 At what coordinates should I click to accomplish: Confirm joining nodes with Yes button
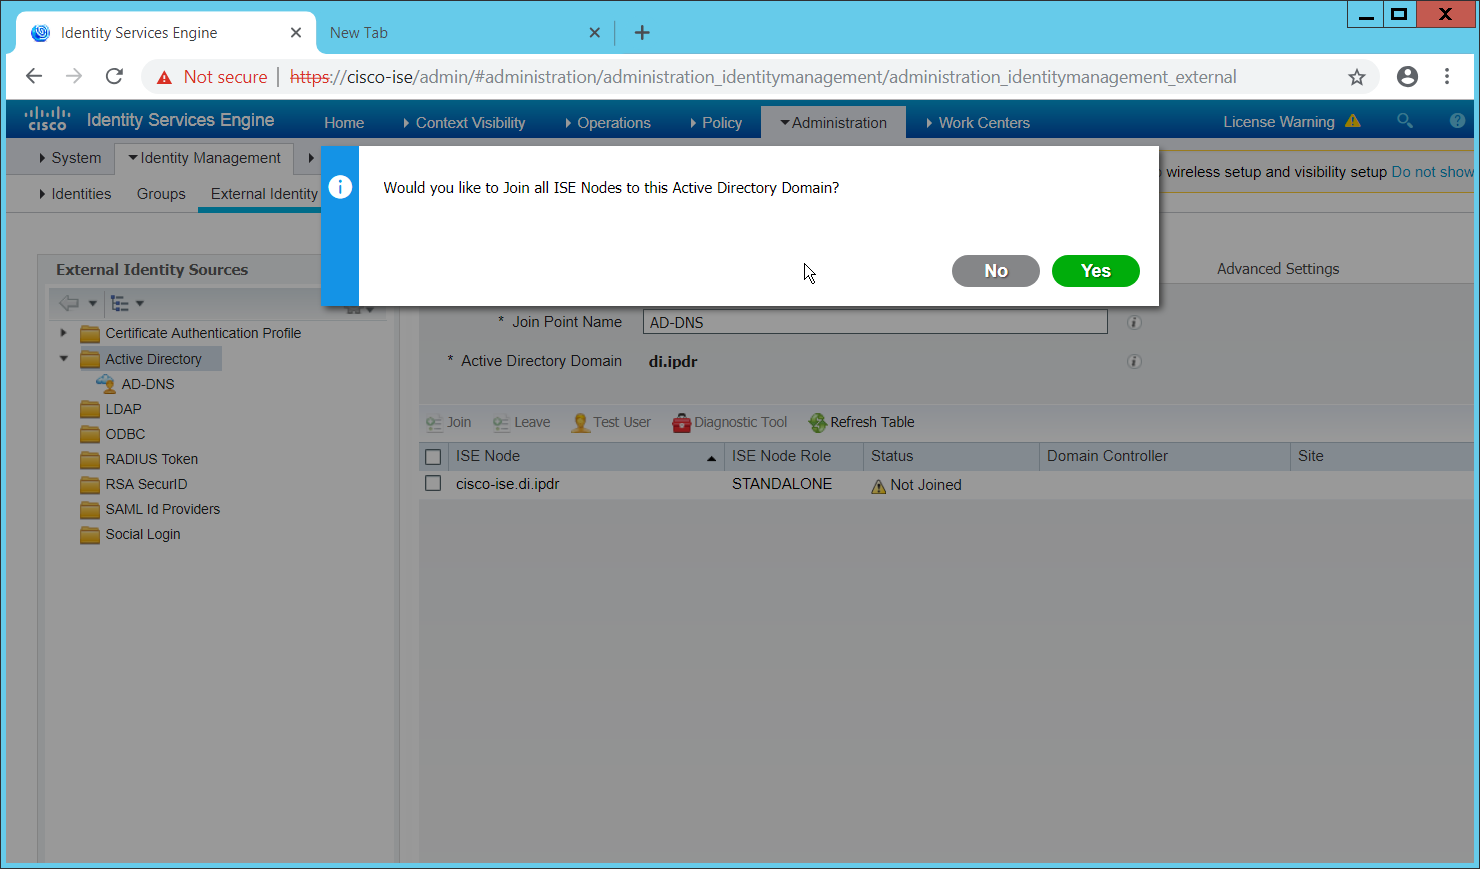[x=1095, y=271]
